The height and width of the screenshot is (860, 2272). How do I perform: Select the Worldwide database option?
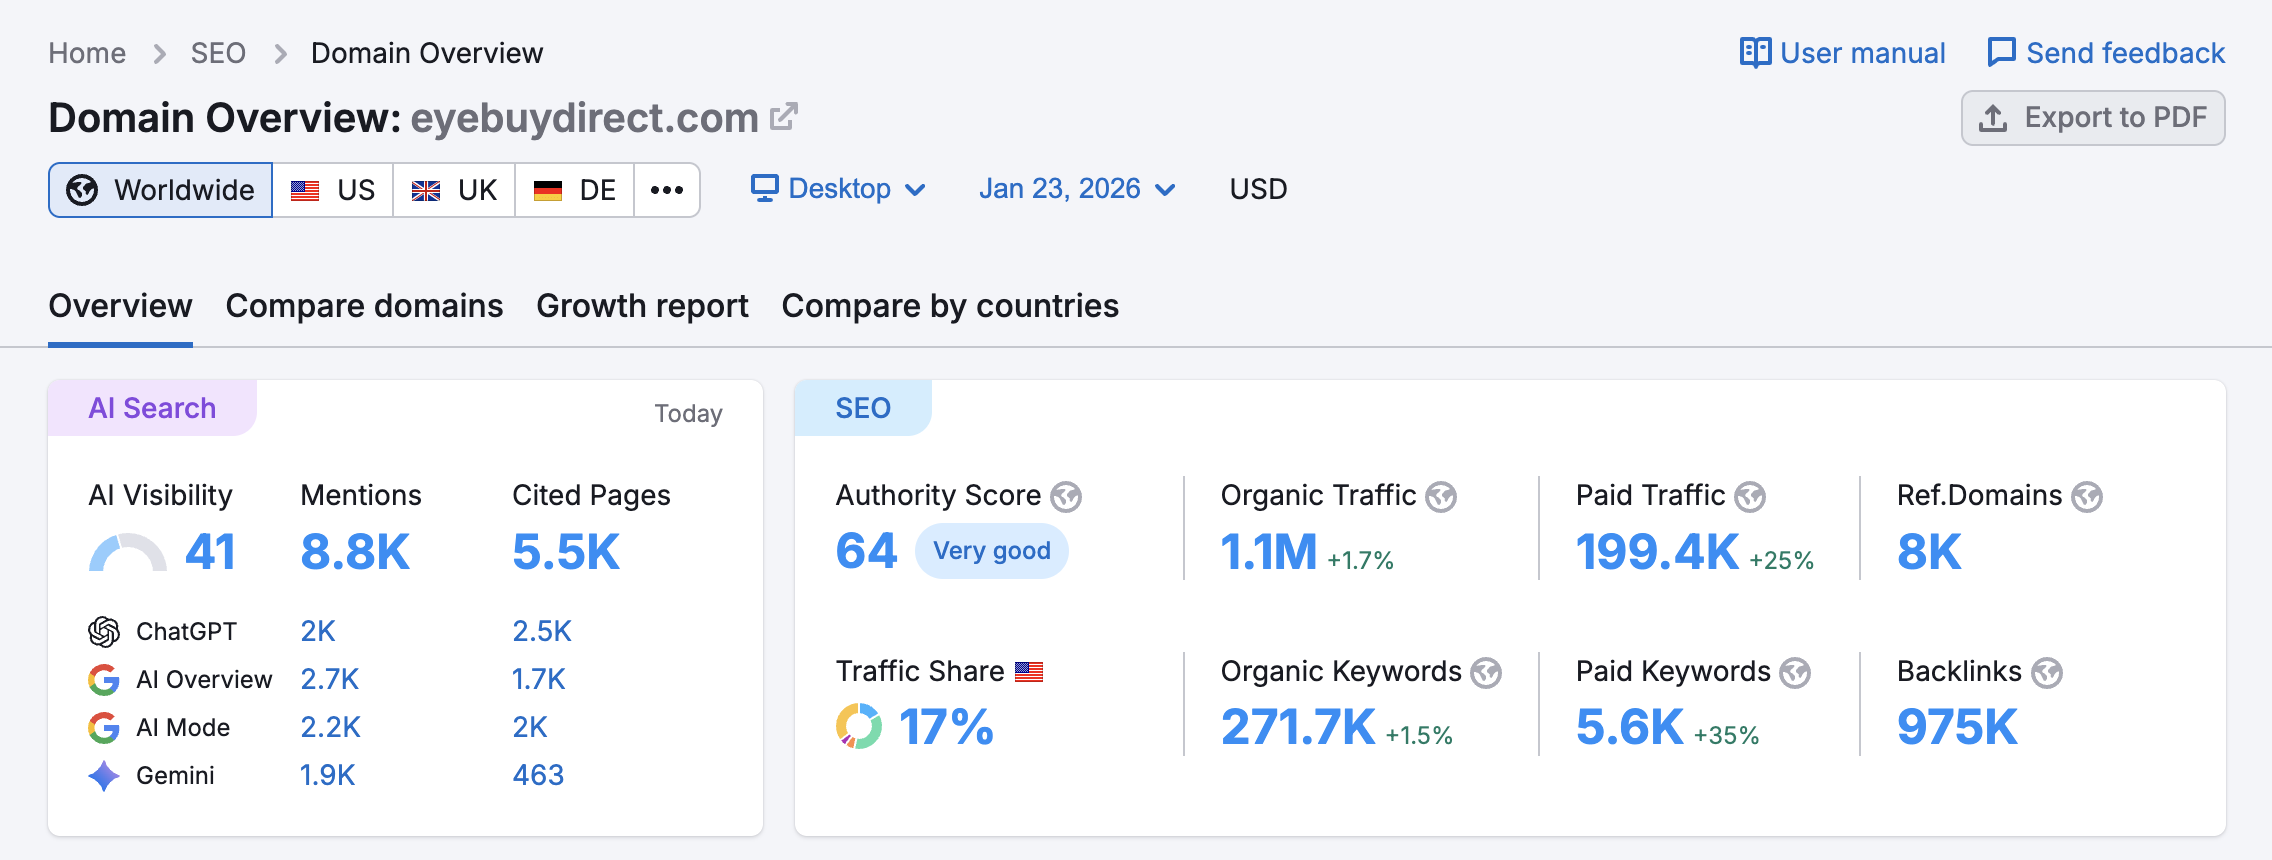(x=160, y=190)
